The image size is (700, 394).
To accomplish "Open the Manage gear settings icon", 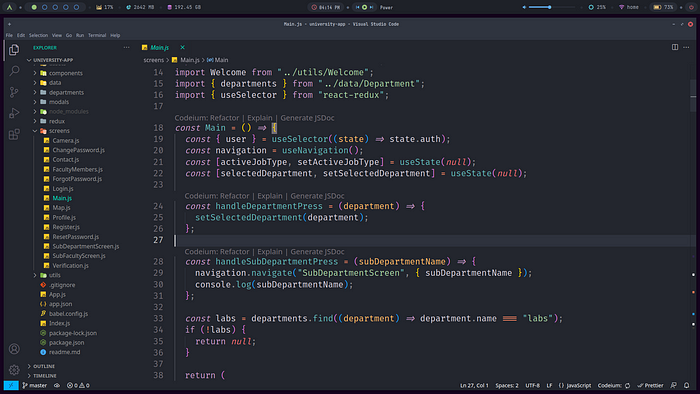I will (x=14, y=369).
